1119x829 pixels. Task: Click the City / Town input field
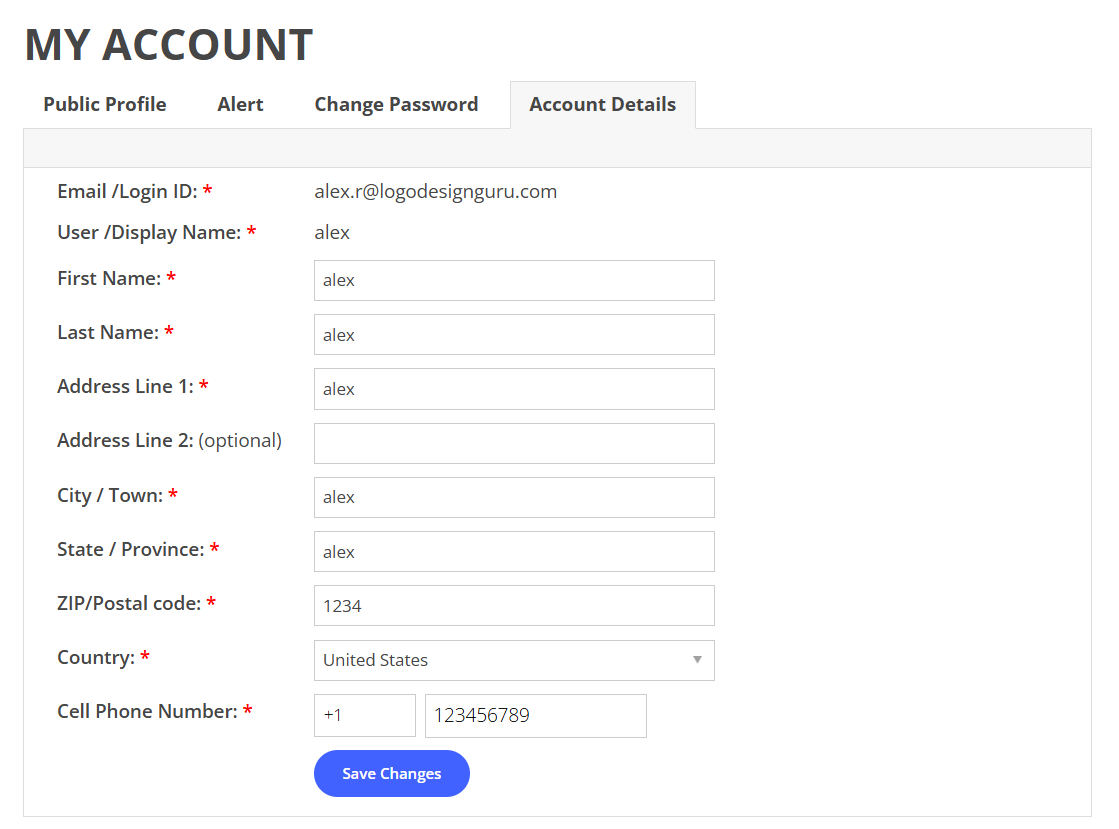(x=514, y=497)
